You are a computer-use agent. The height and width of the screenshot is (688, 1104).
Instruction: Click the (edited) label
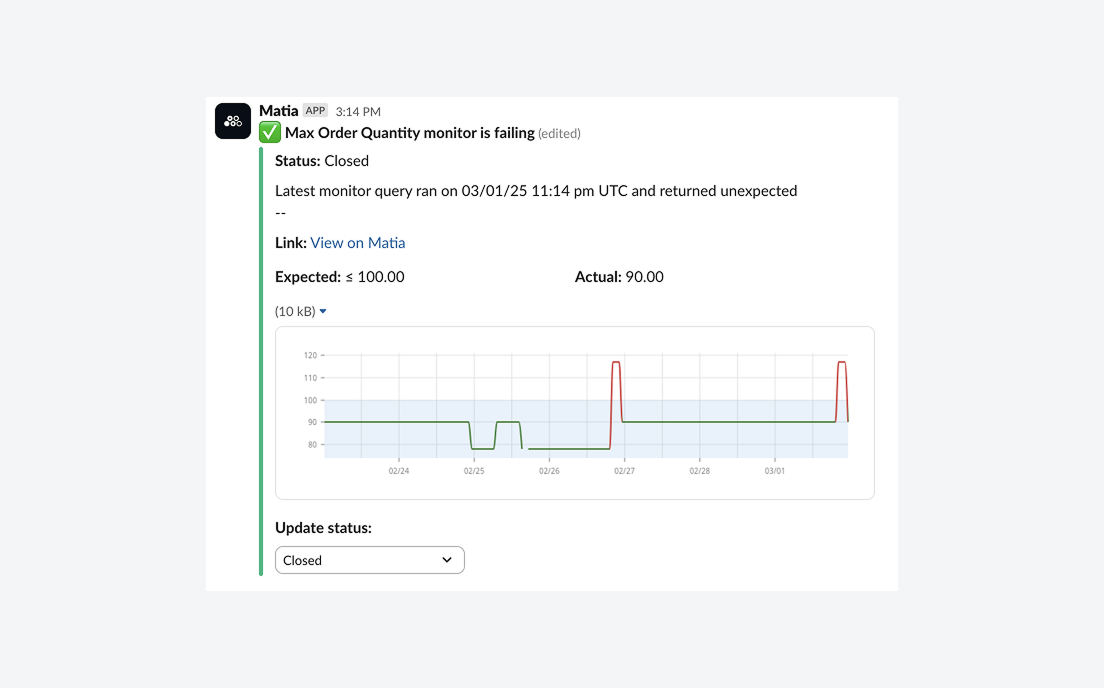click(561, 132)
